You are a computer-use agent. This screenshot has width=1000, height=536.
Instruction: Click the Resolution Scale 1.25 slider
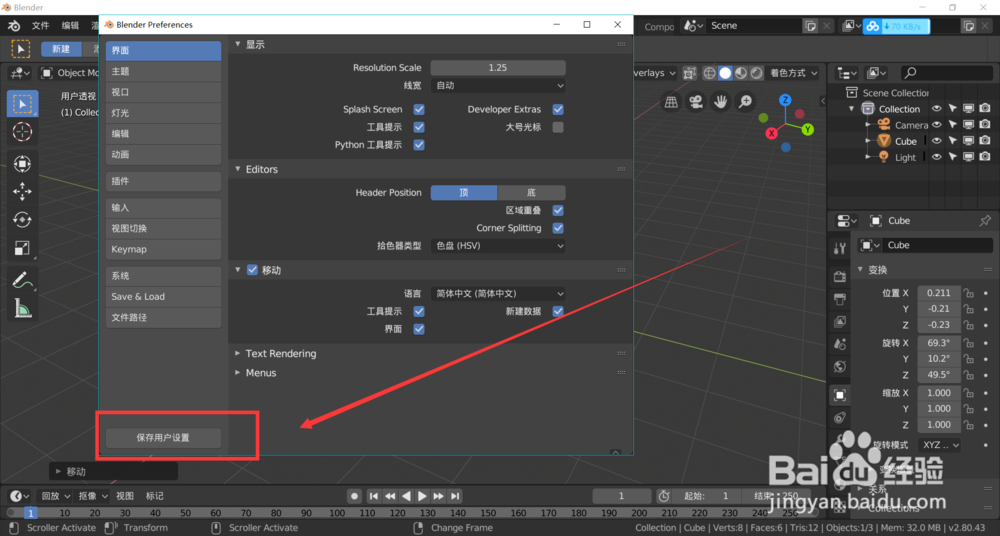498,68
